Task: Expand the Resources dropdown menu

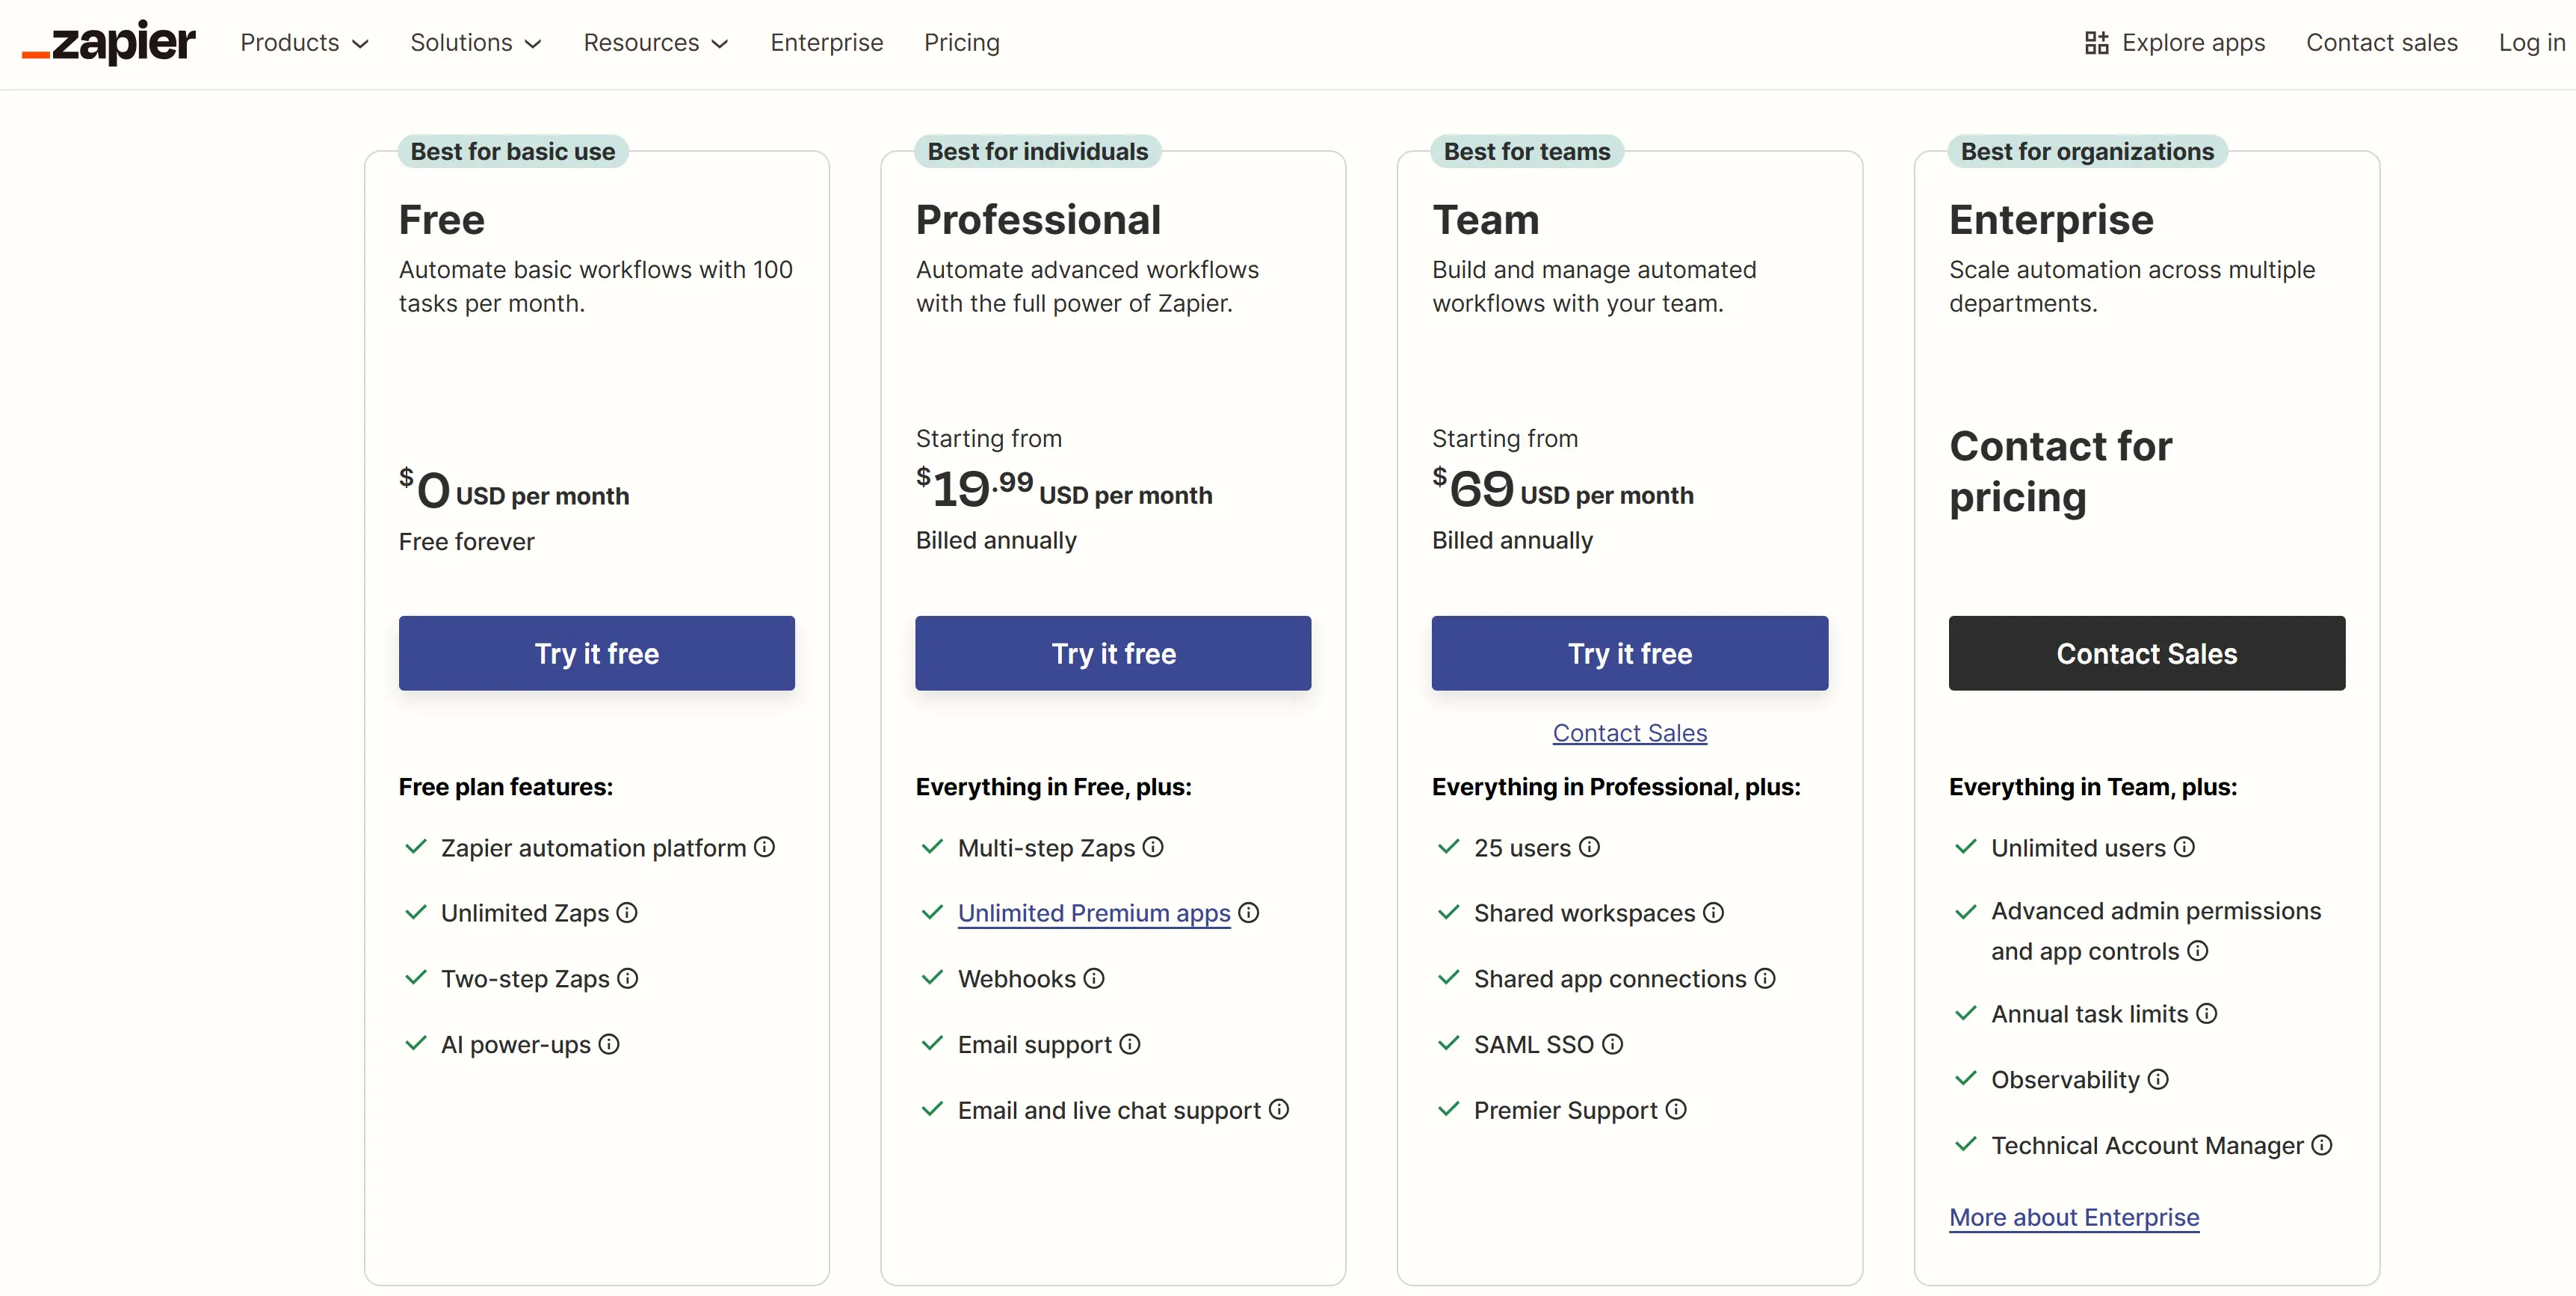Action: click(x=656, y=43)
